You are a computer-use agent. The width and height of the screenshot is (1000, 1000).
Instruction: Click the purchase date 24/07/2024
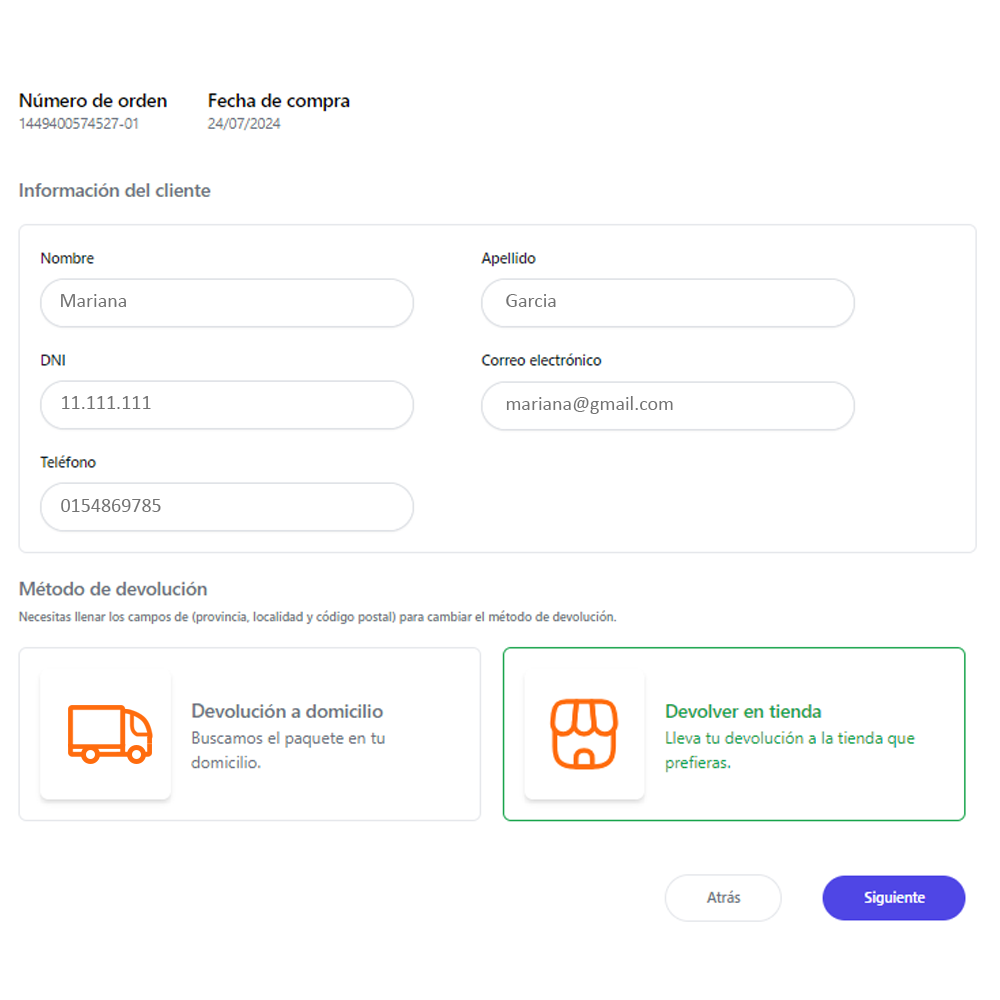[x=244, y=124]
